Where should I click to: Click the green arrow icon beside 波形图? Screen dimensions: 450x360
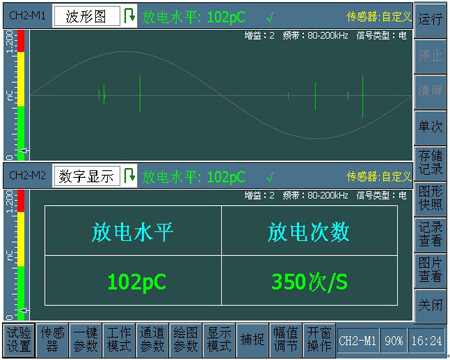129,16
